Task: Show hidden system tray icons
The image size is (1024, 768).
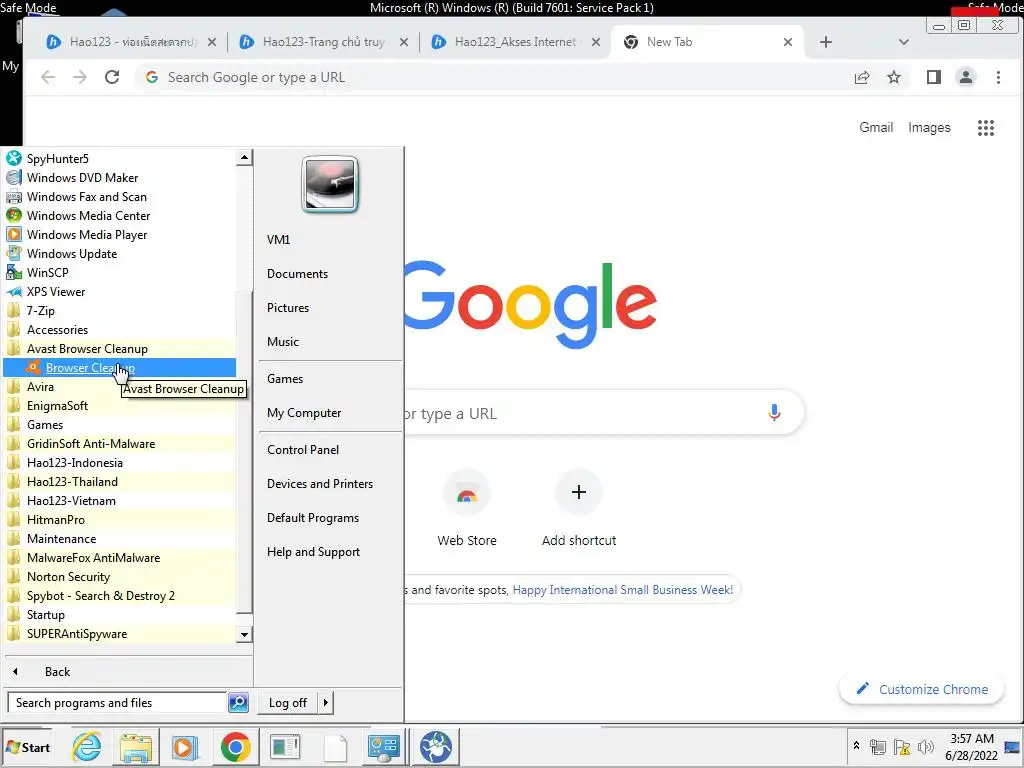Action: (856, 746)
